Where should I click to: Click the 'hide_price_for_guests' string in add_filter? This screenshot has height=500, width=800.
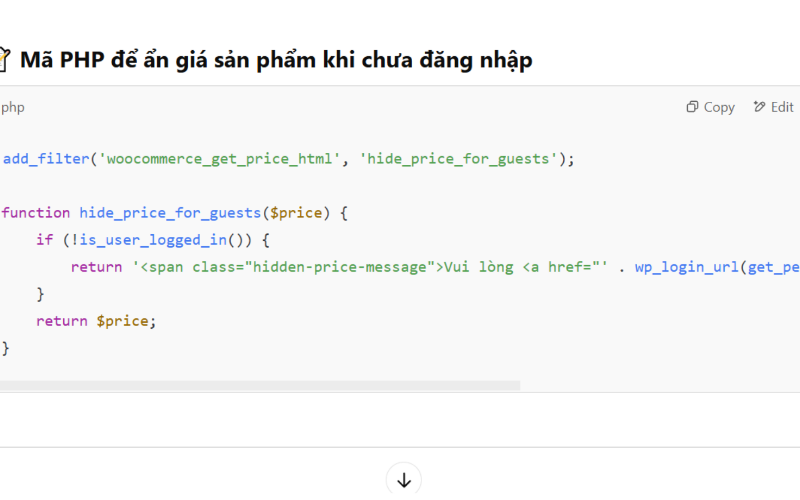(x=458, y=159)
